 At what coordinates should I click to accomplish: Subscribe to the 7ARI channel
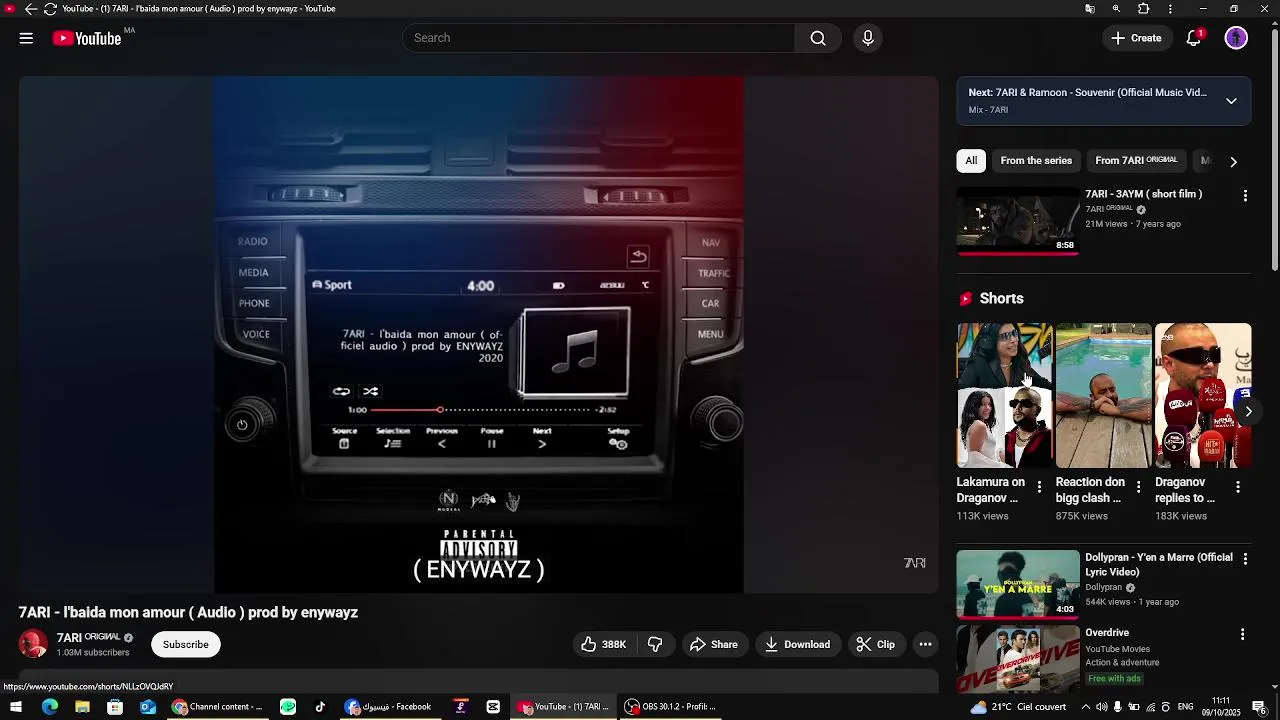186,645
